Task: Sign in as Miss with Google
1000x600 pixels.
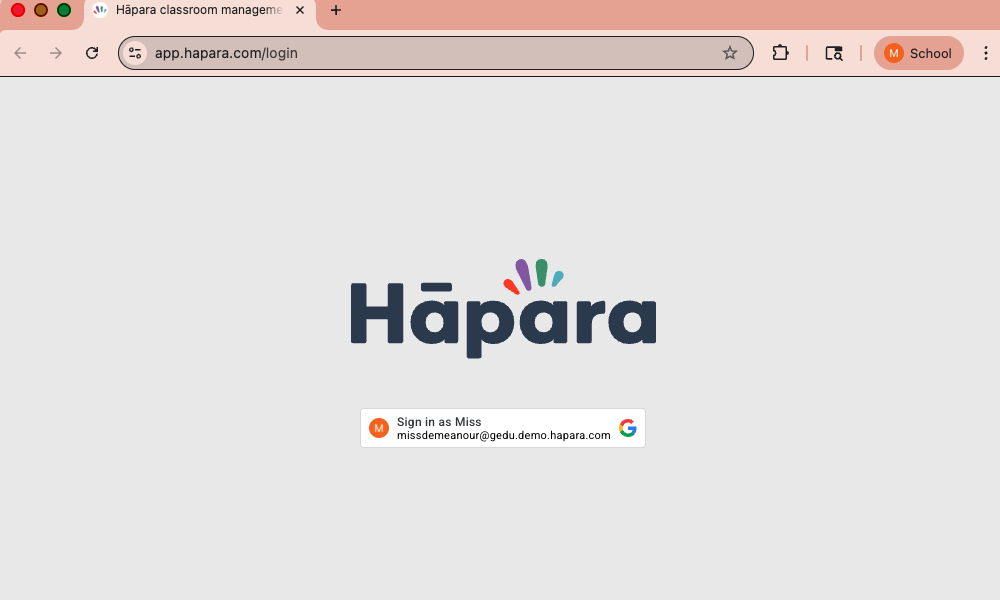Action: click(503, 428)
